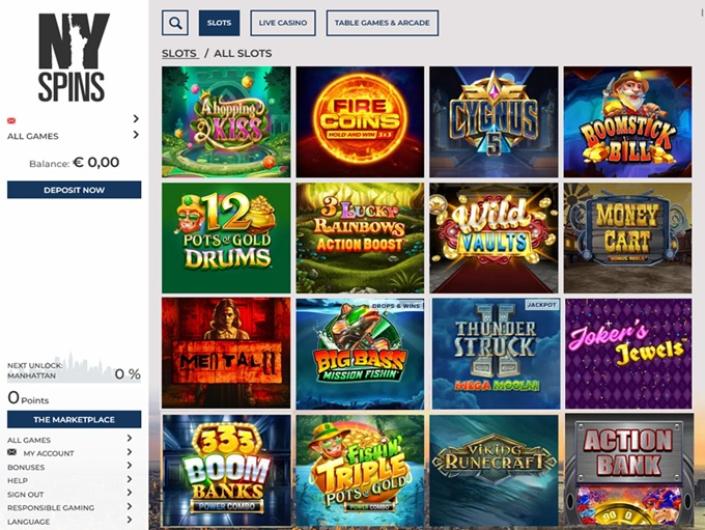Open the envelope icon beside My Account

[x=12, y=452]
